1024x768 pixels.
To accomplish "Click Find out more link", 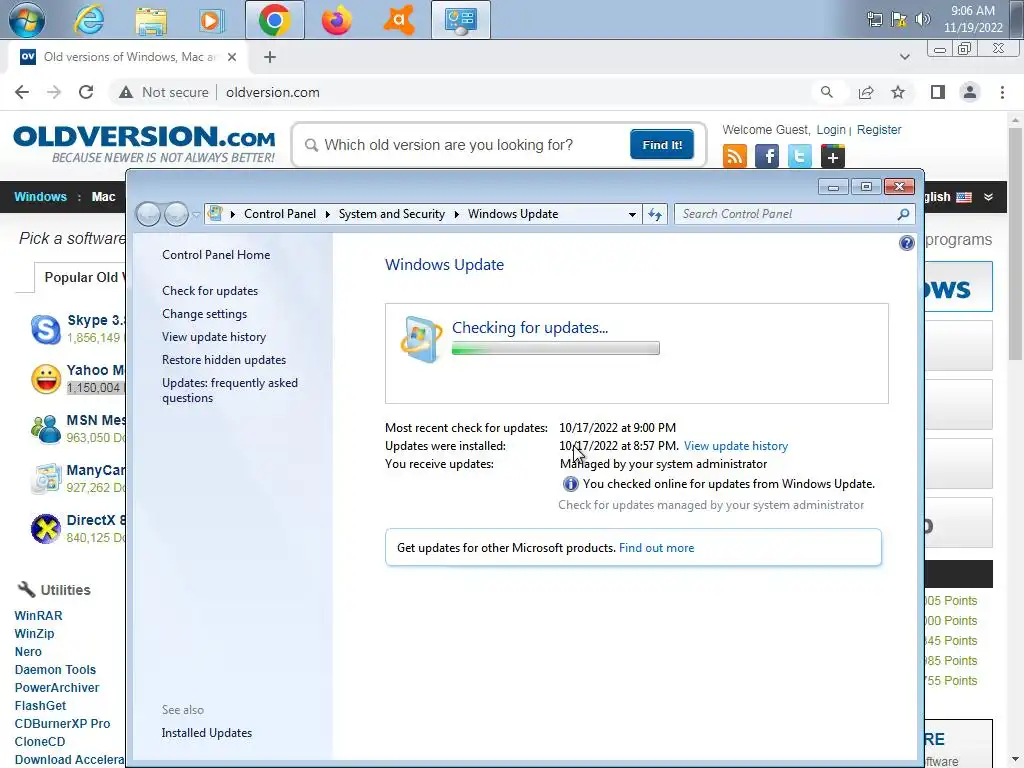I will 656,548.
